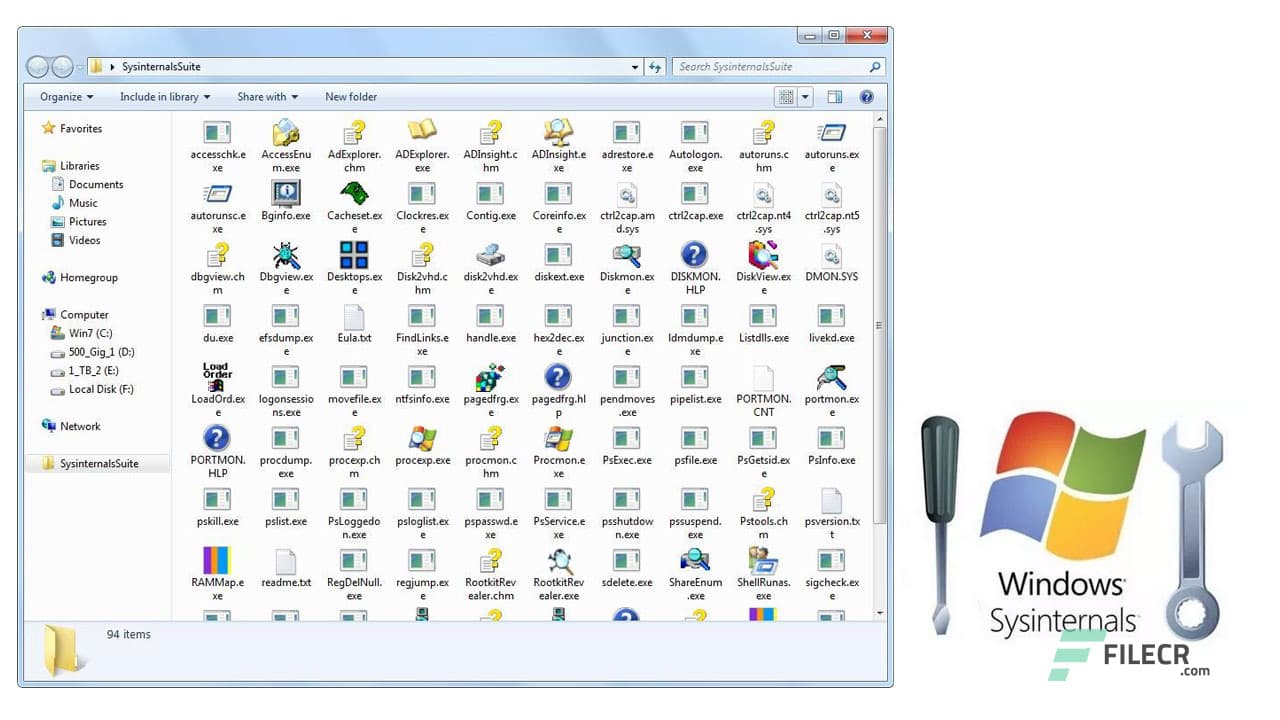The image size is (1280, 720).
Task: Click the New folder button
Action: (351, 97)
